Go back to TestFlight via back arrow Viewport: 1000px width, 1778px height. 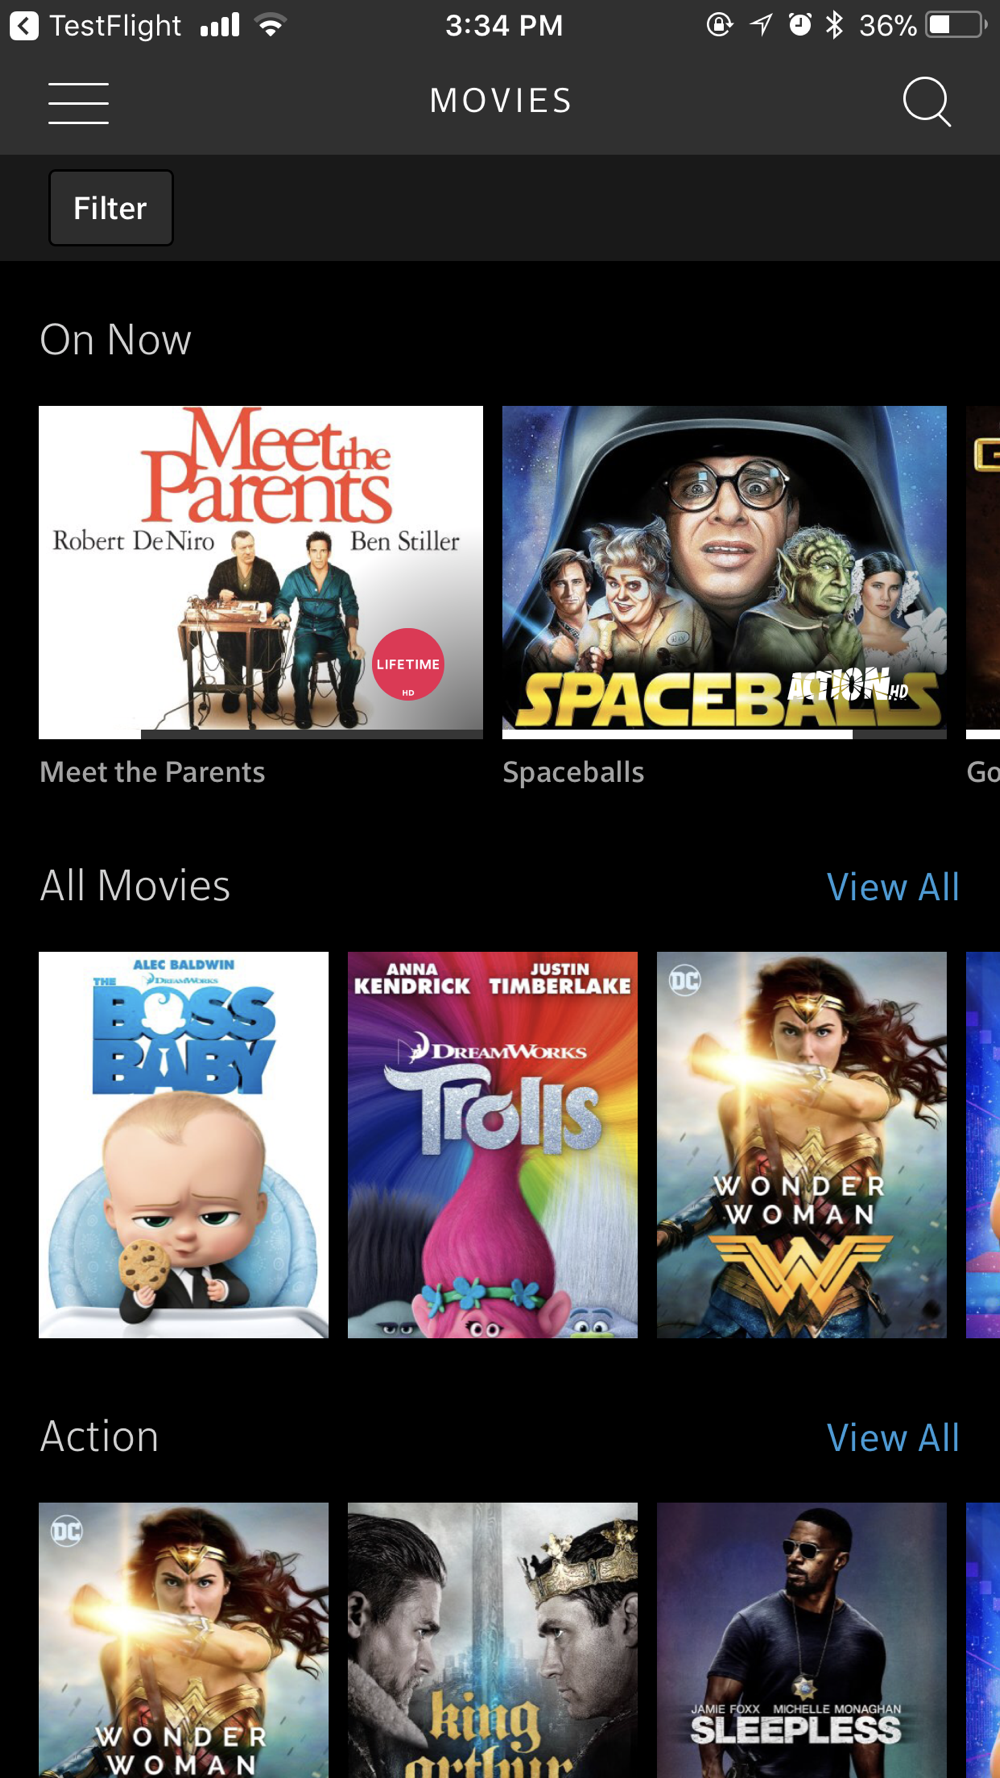[x=24, y=25]
